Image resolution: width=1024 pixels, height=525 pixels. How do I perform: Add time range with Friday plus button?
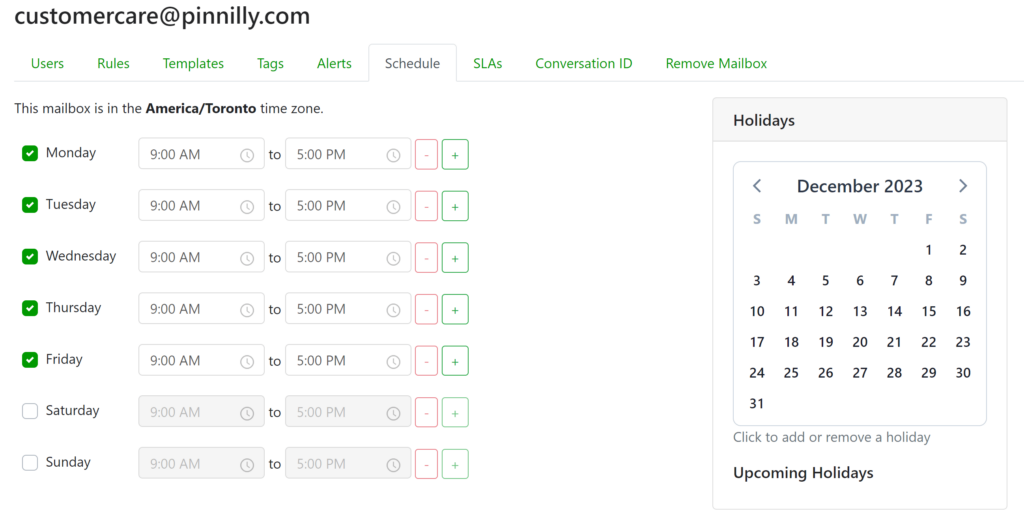click(455, 361)
